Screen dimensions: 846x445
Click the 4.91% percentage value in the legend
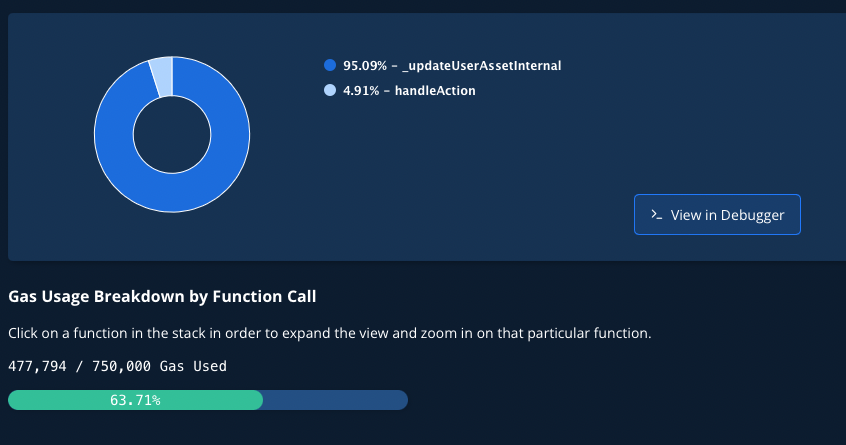tap(361, 91)
